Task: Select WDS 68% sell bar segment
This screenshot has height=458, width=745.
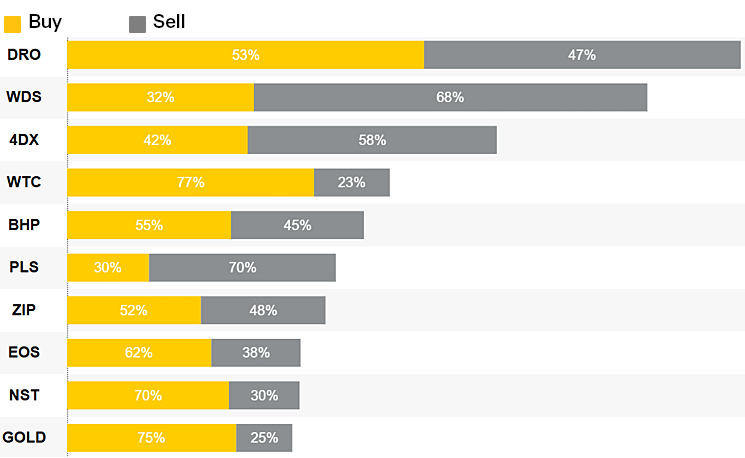Action: point(450,97)
